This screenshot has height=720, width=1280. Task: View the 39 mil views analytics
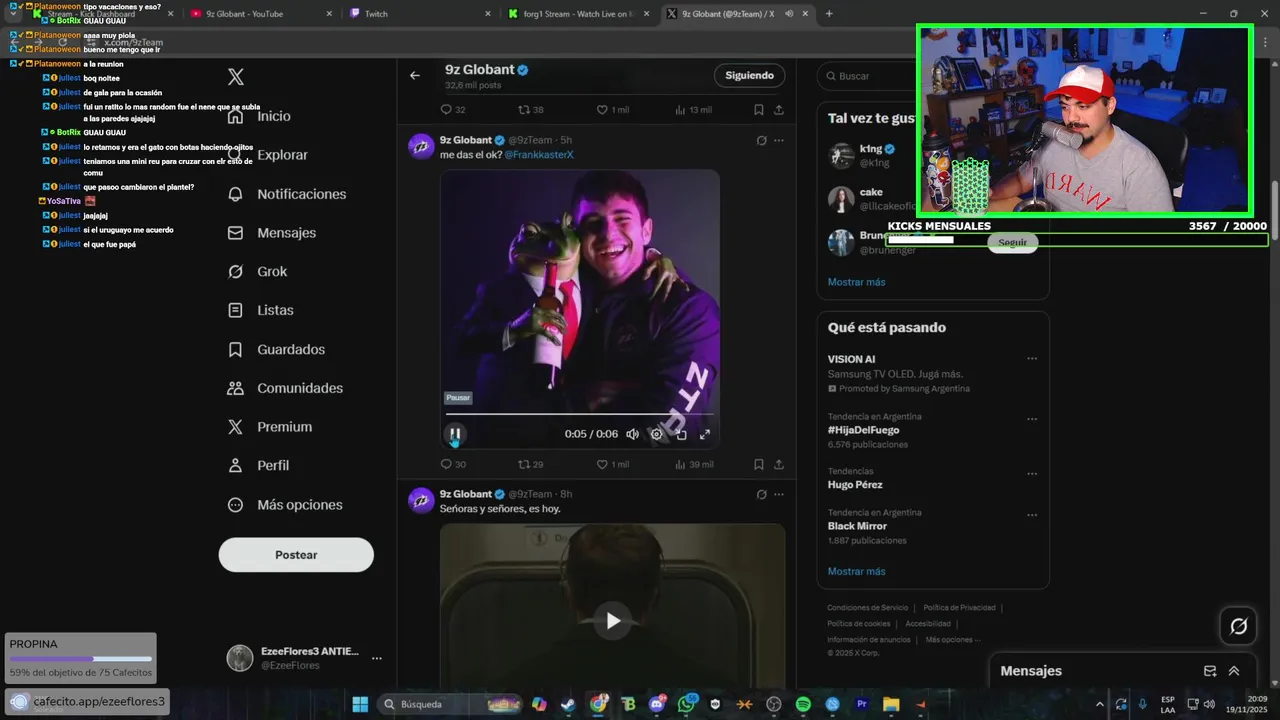[x=694, y=464]
